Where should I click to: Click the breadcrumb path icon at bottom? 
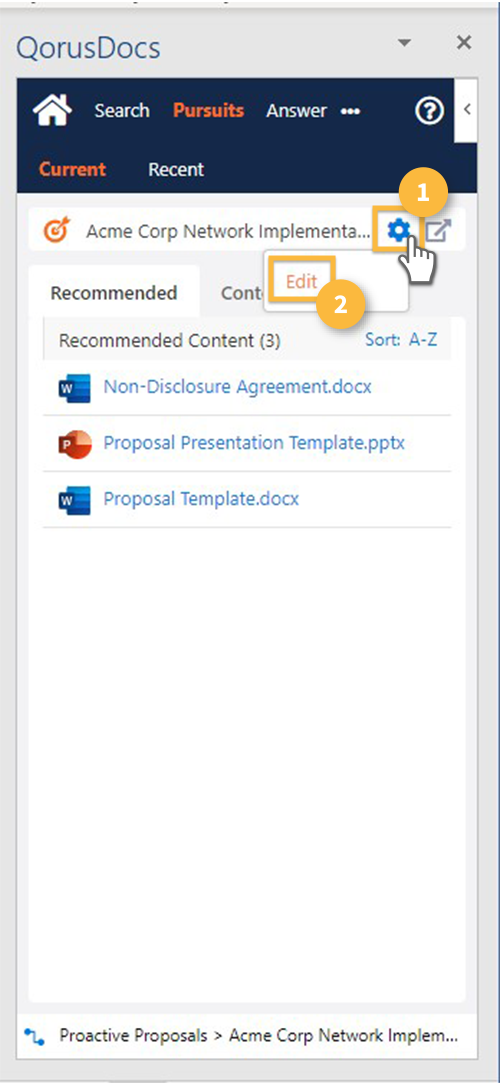tap(35, 1036)
